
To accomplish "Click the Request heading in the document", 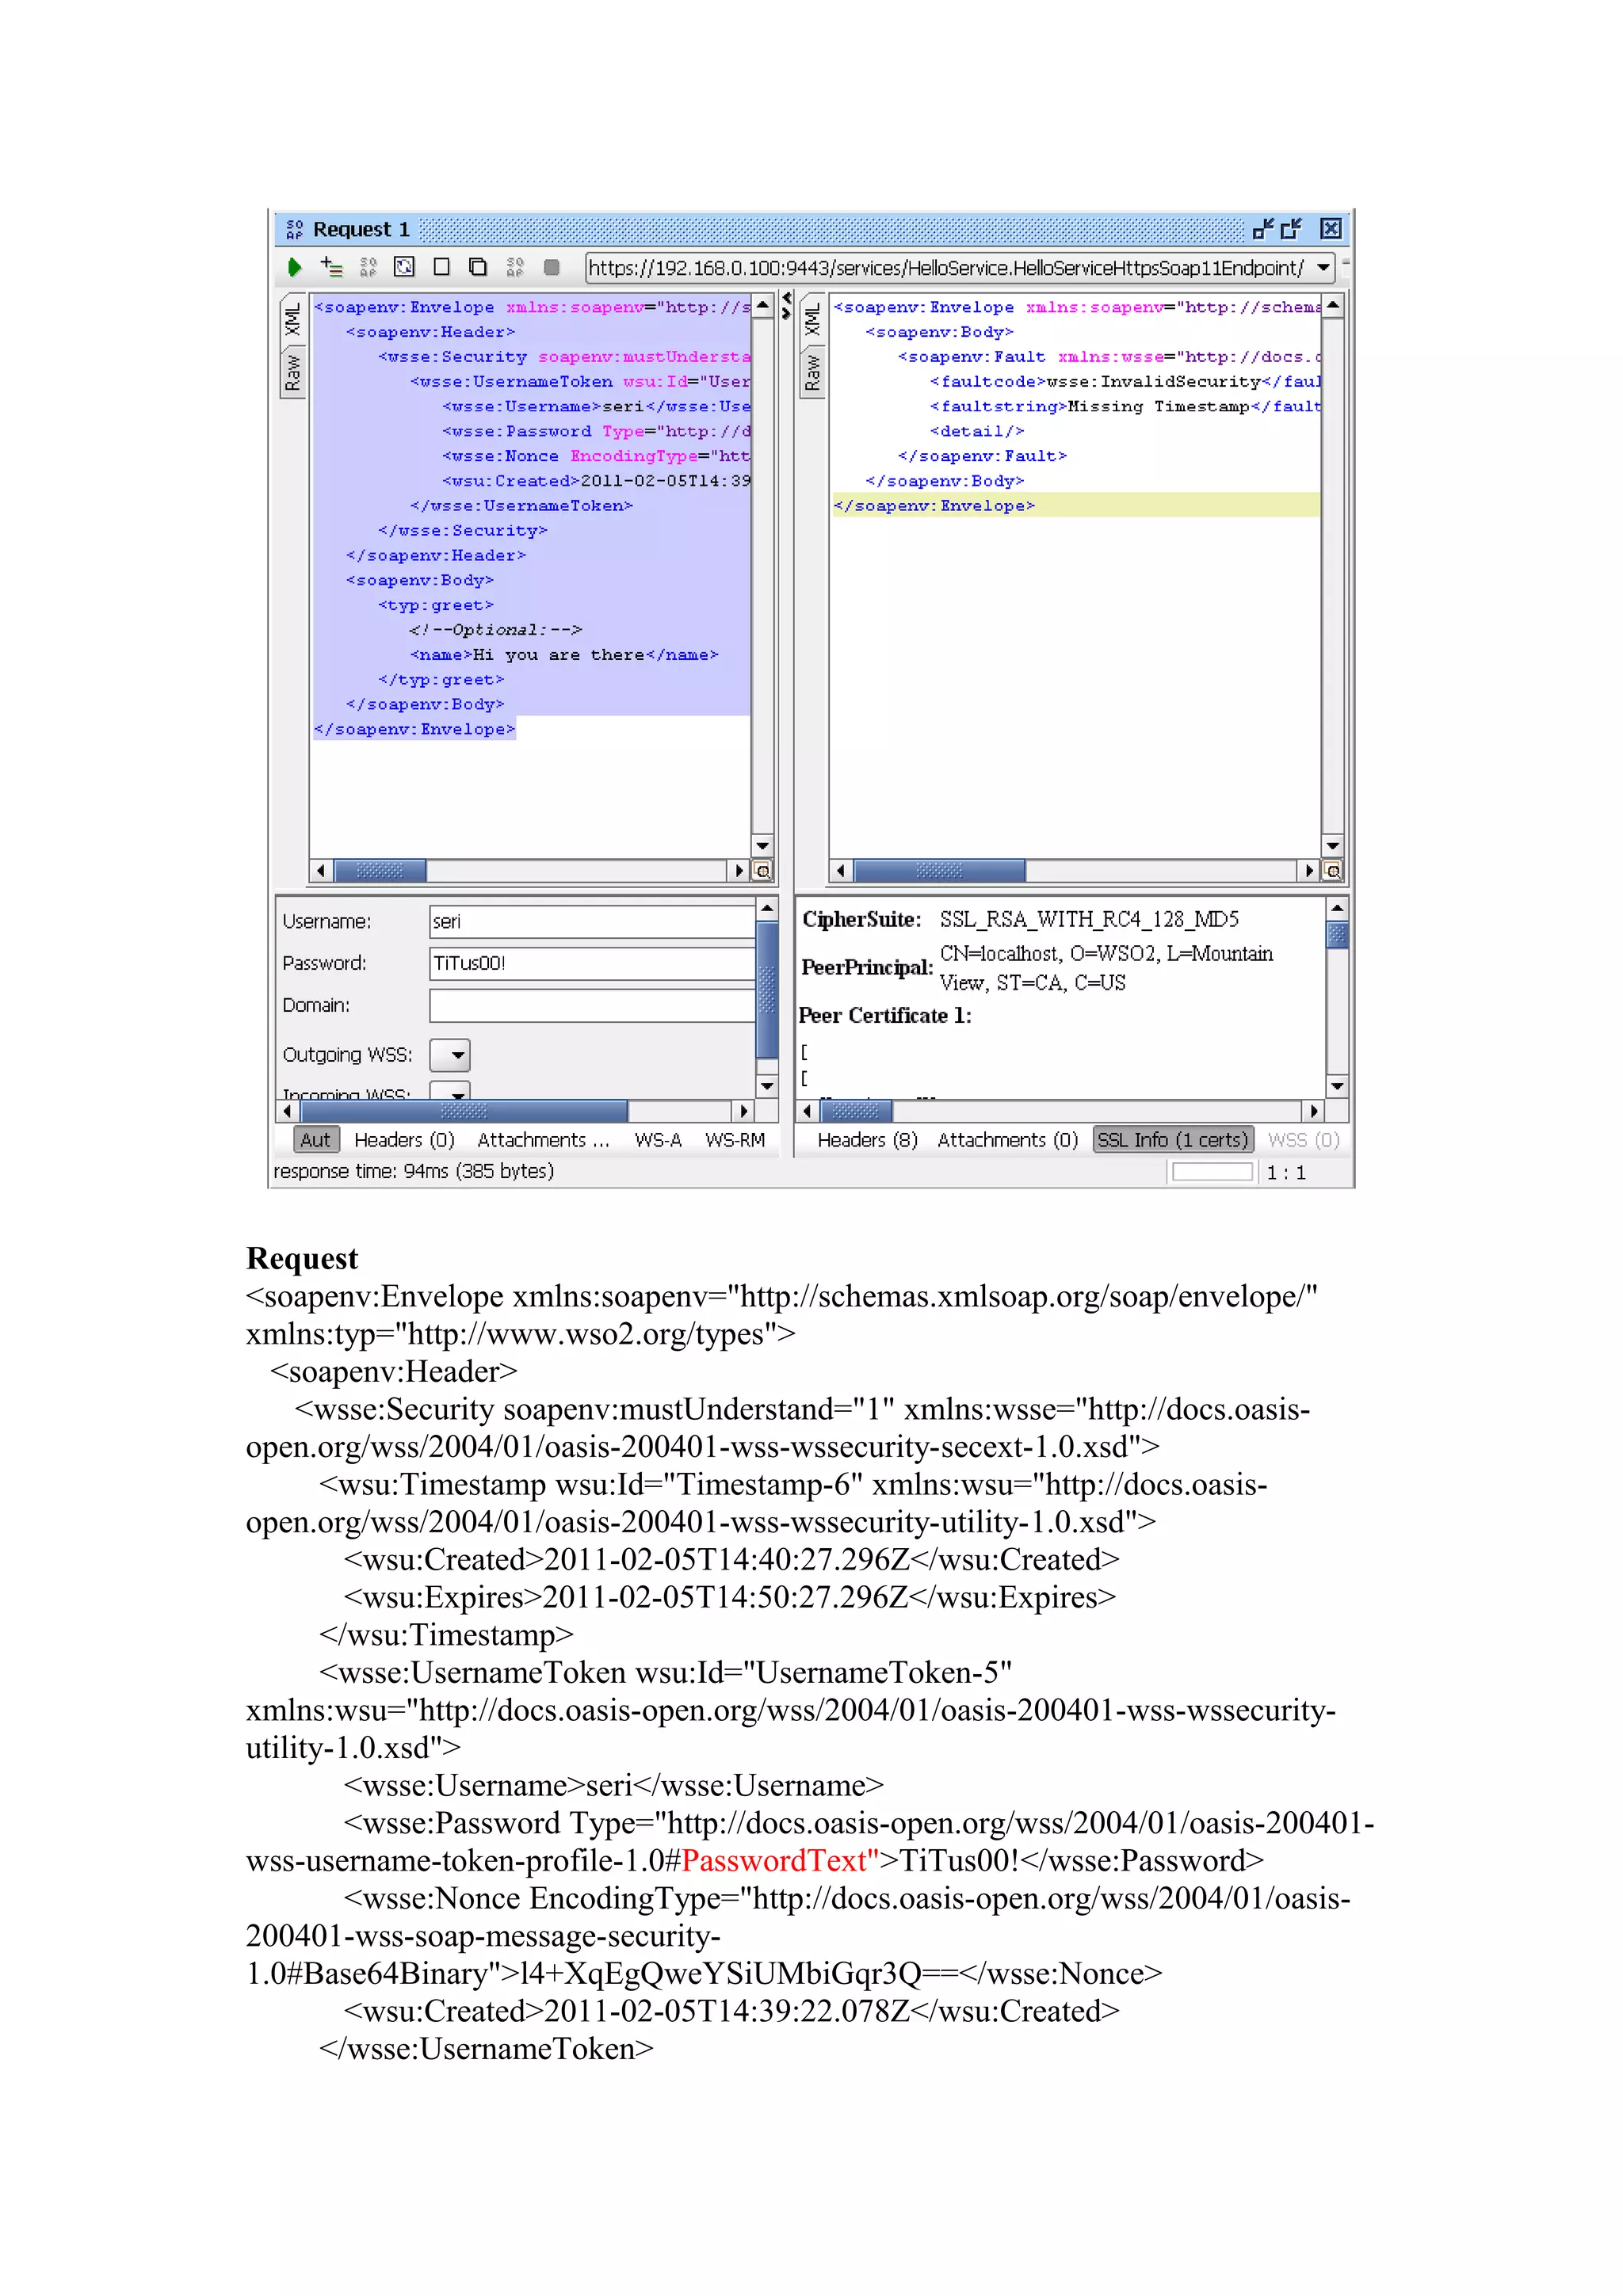I will (302, 1258).
